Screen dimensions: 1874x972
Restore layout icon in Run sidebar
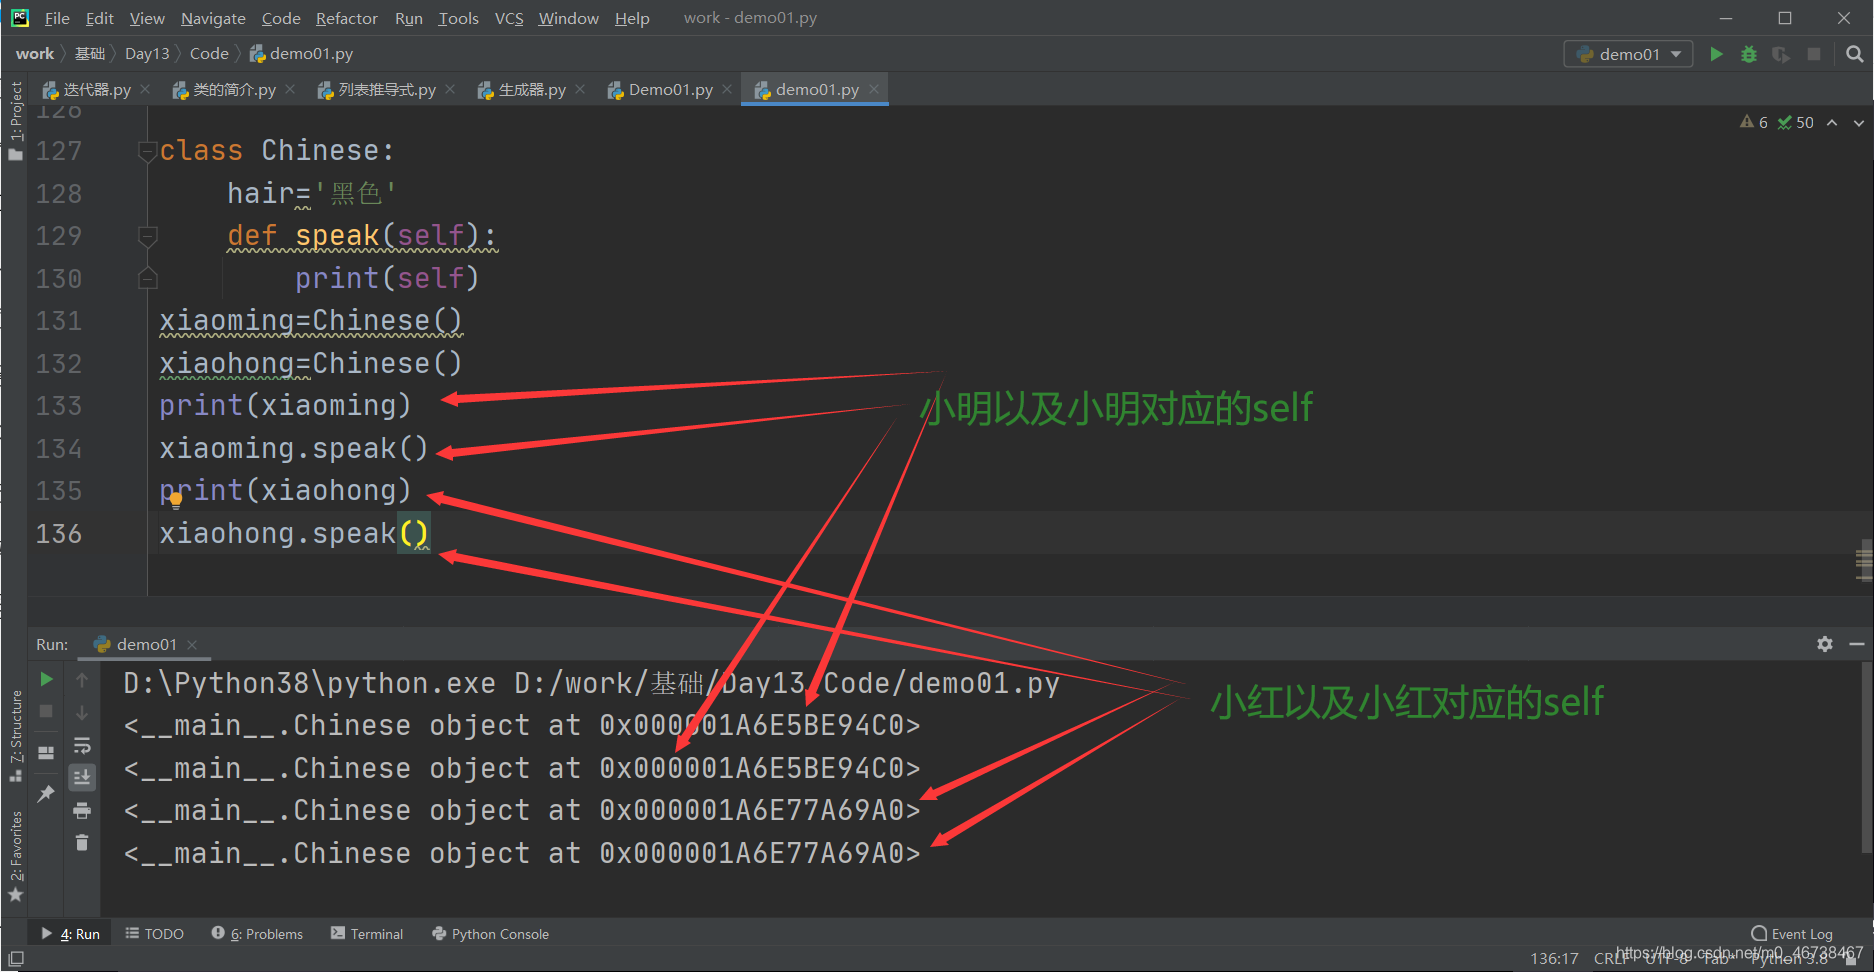[x=46, y=753]
